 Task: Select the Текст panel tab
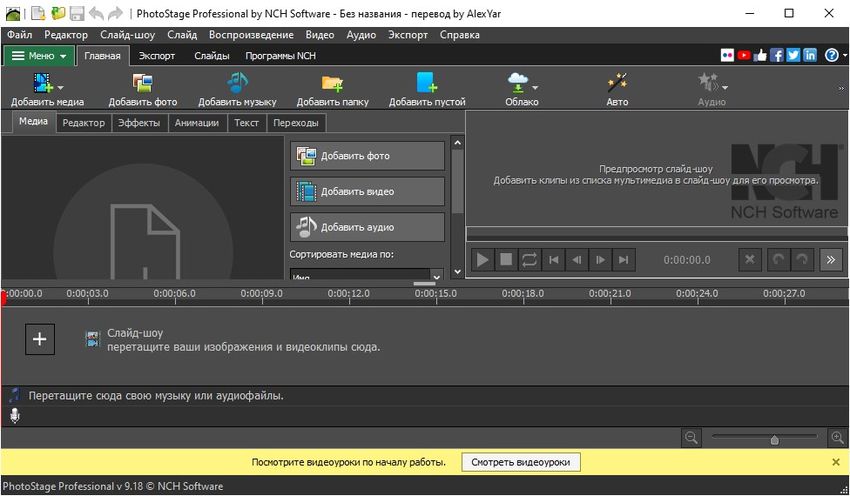[x=246, y=123]
